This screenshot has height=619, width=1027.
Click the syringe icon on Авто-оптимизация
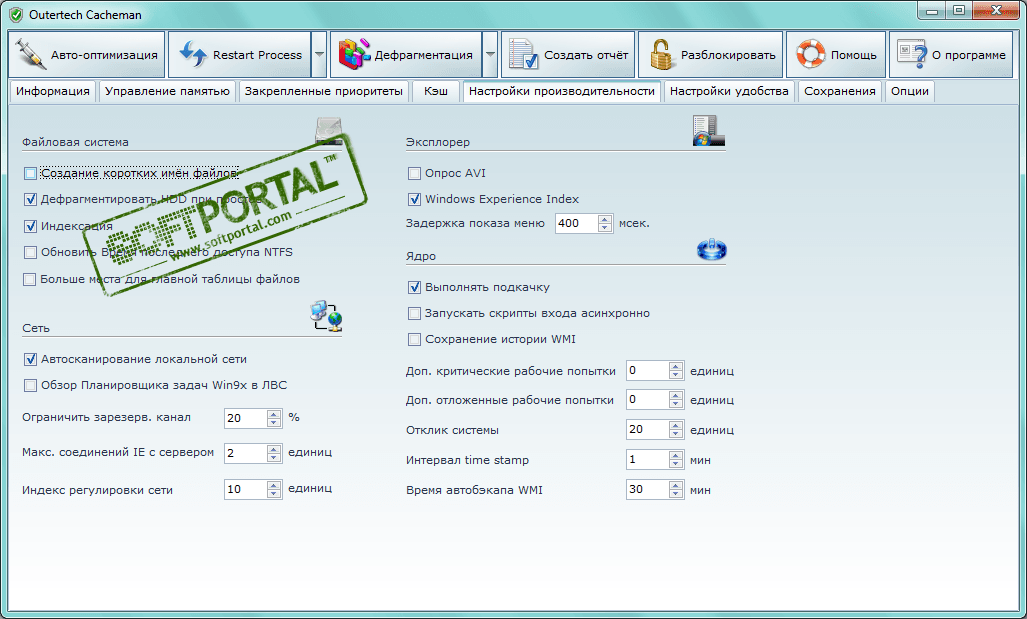coord(30,55)
